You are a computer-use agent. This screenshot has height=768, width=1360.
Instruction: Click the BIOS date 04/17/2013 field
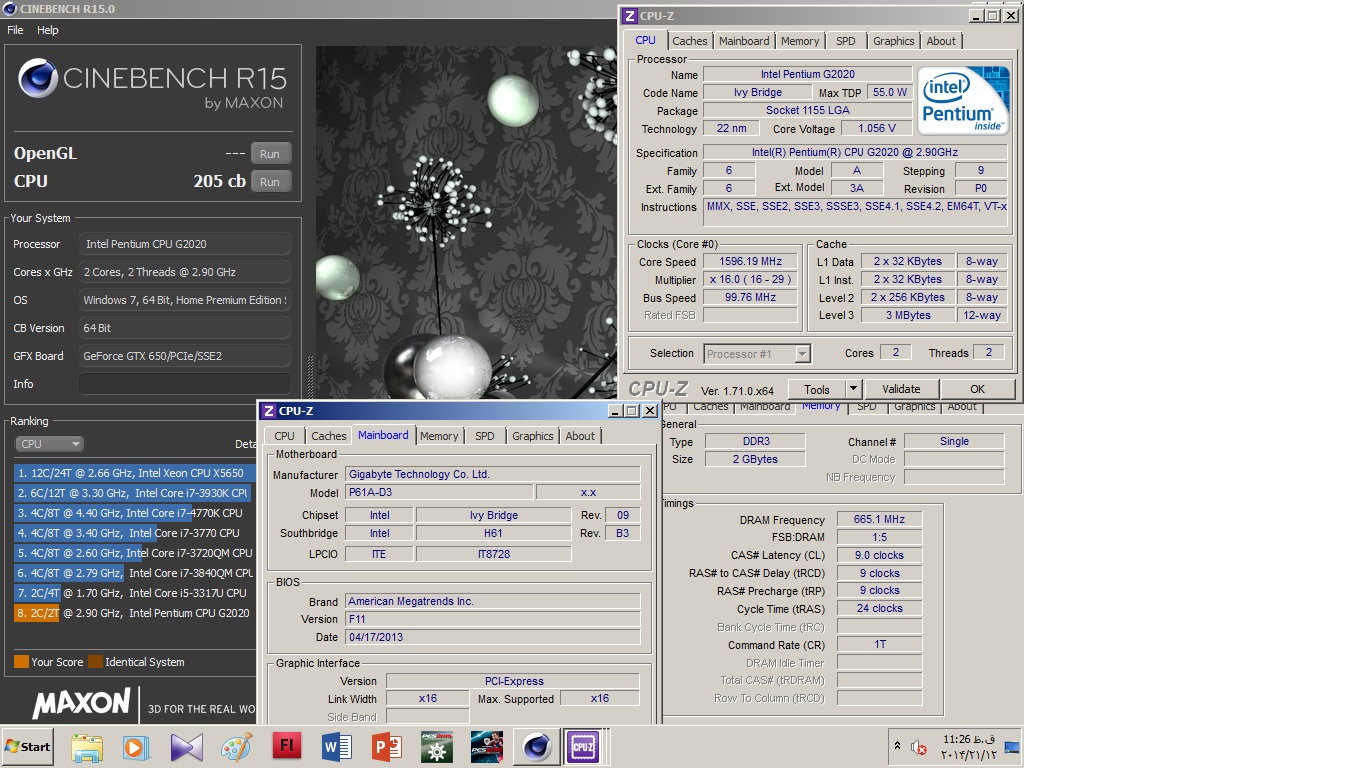click(x=493, y=637)
